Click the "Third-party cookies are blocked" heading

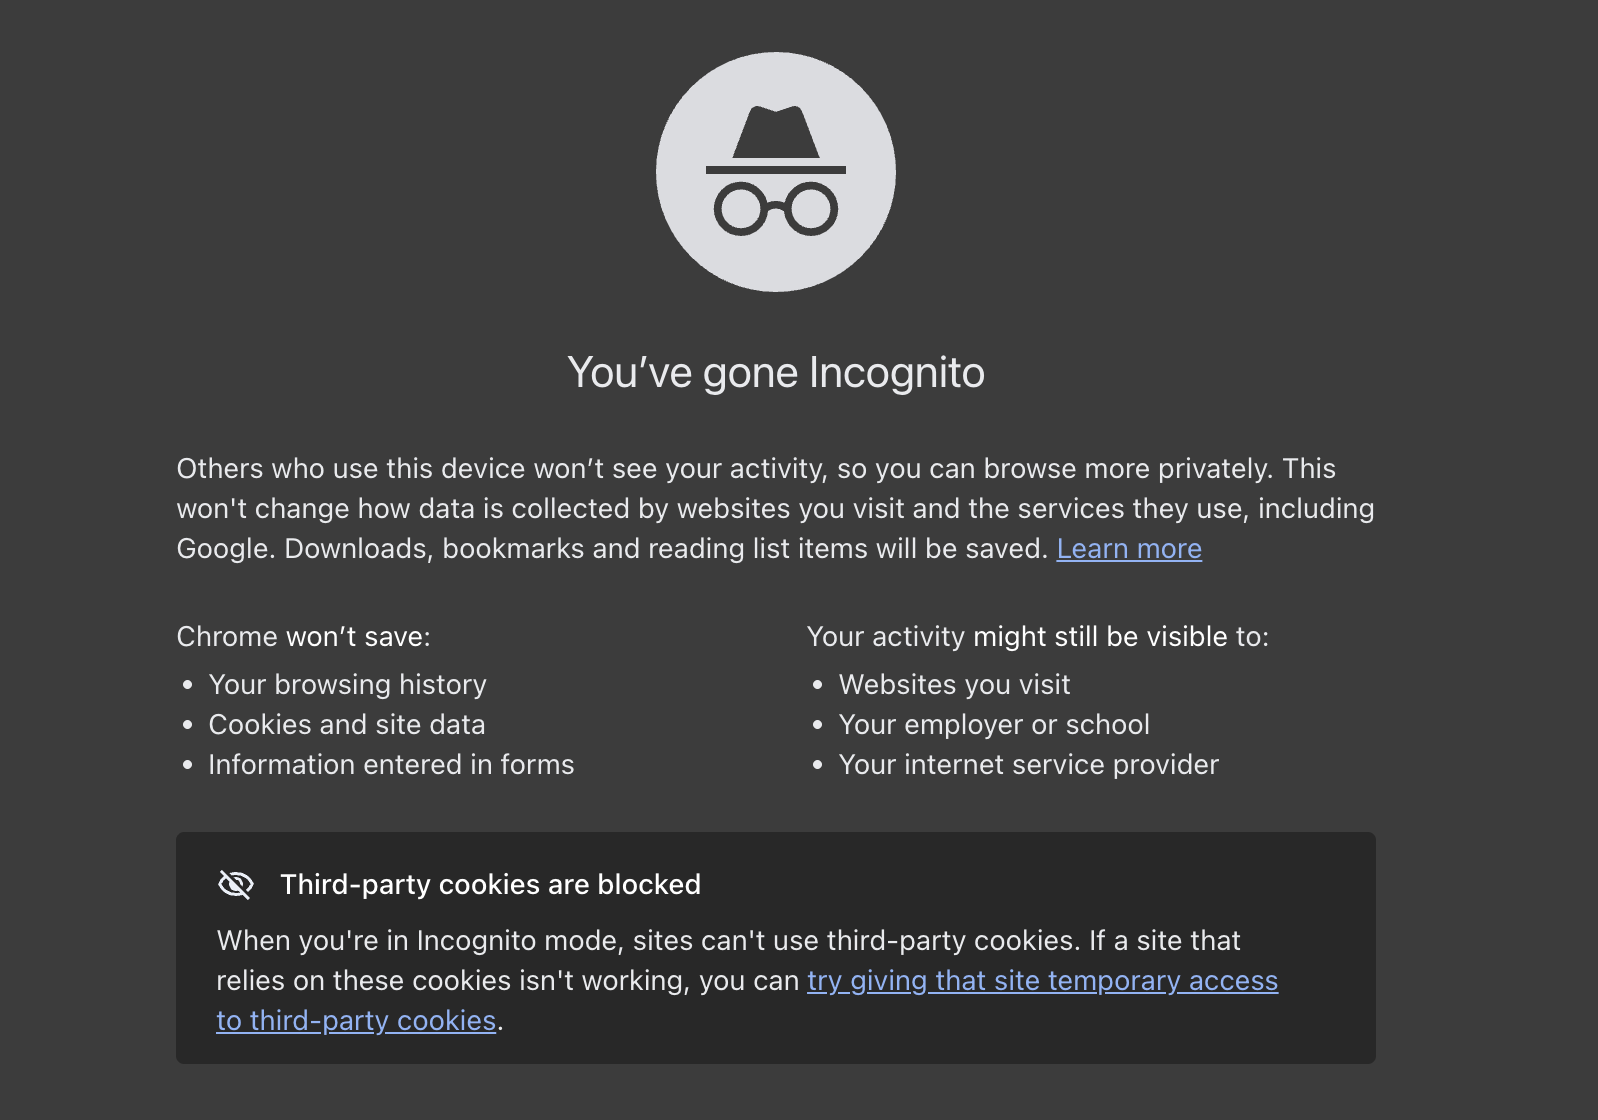pyautogui.click(x=491, y=885)
